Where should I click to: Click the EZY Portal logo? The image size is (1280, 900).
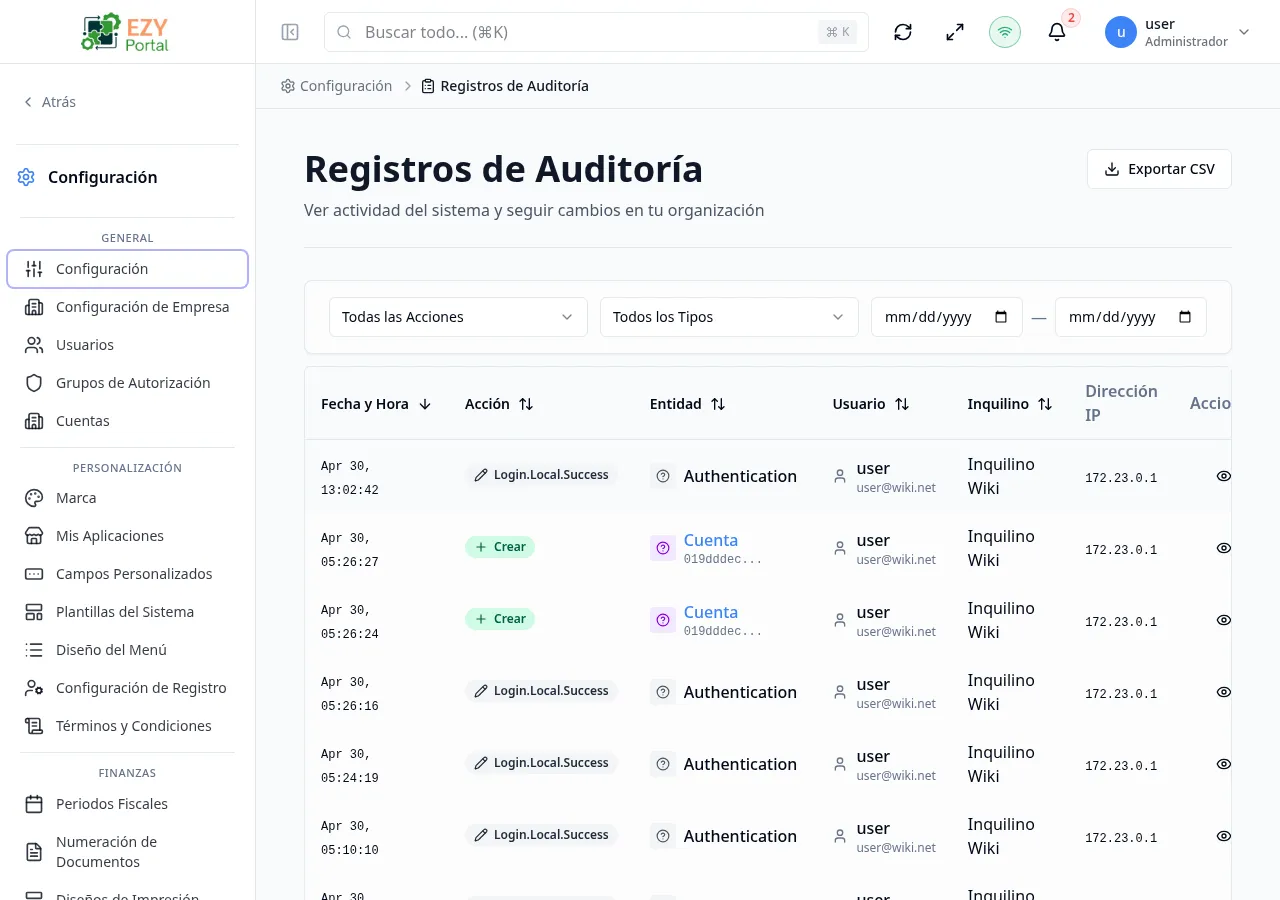pyautogui.click(x=127, y=32)
